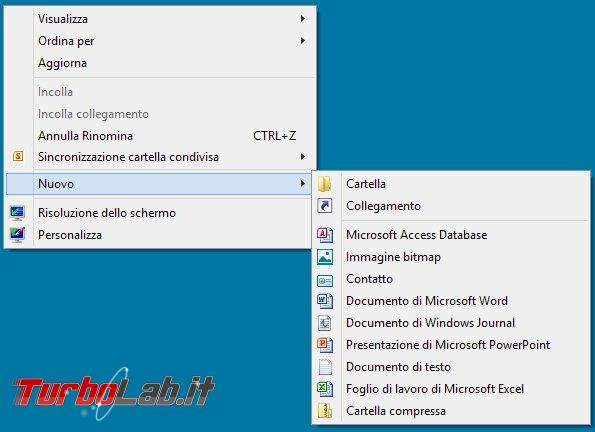Click the Personalizza display icon

click(17, 235)
